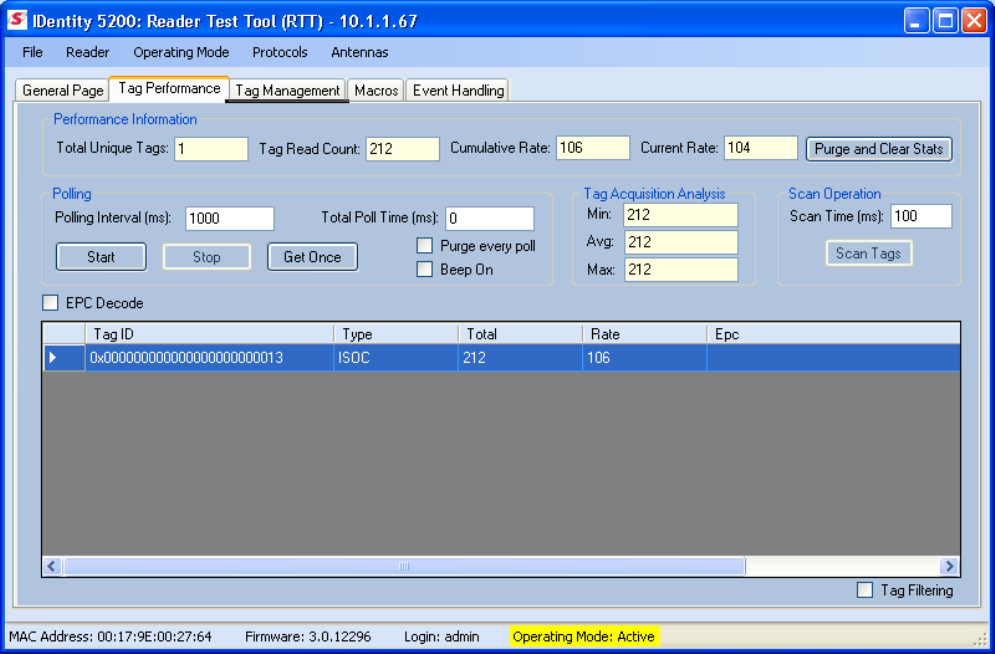Image resolution: width=995 pixels, height=654 pixels.
Task: Go to the Event Handling tab
Action: [x=458, y=90]
